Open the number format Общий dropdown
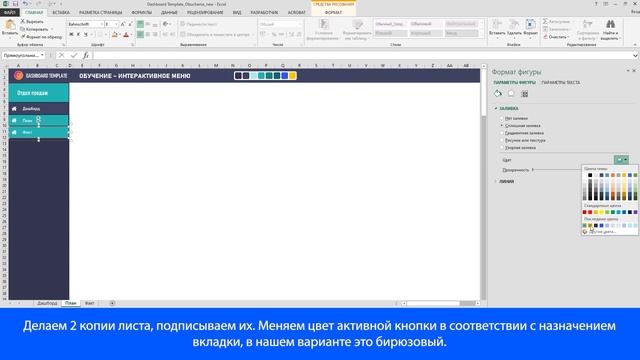 point(300,24)
